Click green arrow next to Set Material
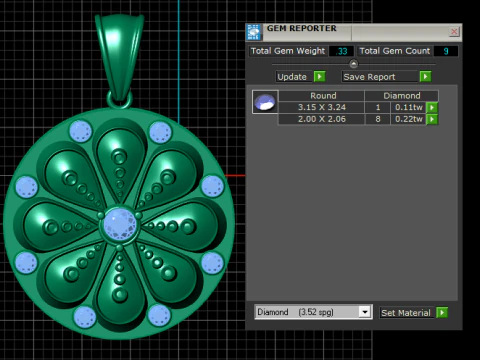Viewport: 480px width, 360px height. [x=442, y=313]
